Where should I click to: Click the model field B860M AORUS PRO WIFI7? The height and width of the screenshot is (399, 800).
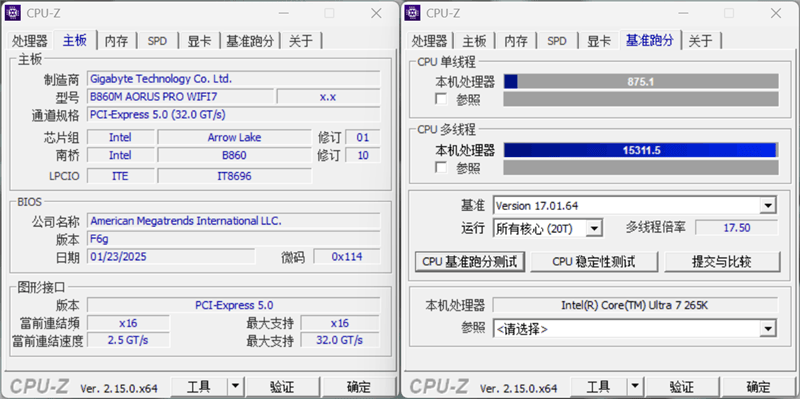pos(180,97)
